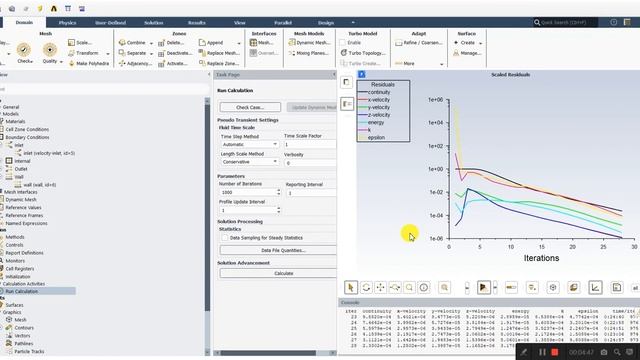Screen dimensions: 640x360
Task: Click the zoom to area magnifier
Action: pos(409,288)
